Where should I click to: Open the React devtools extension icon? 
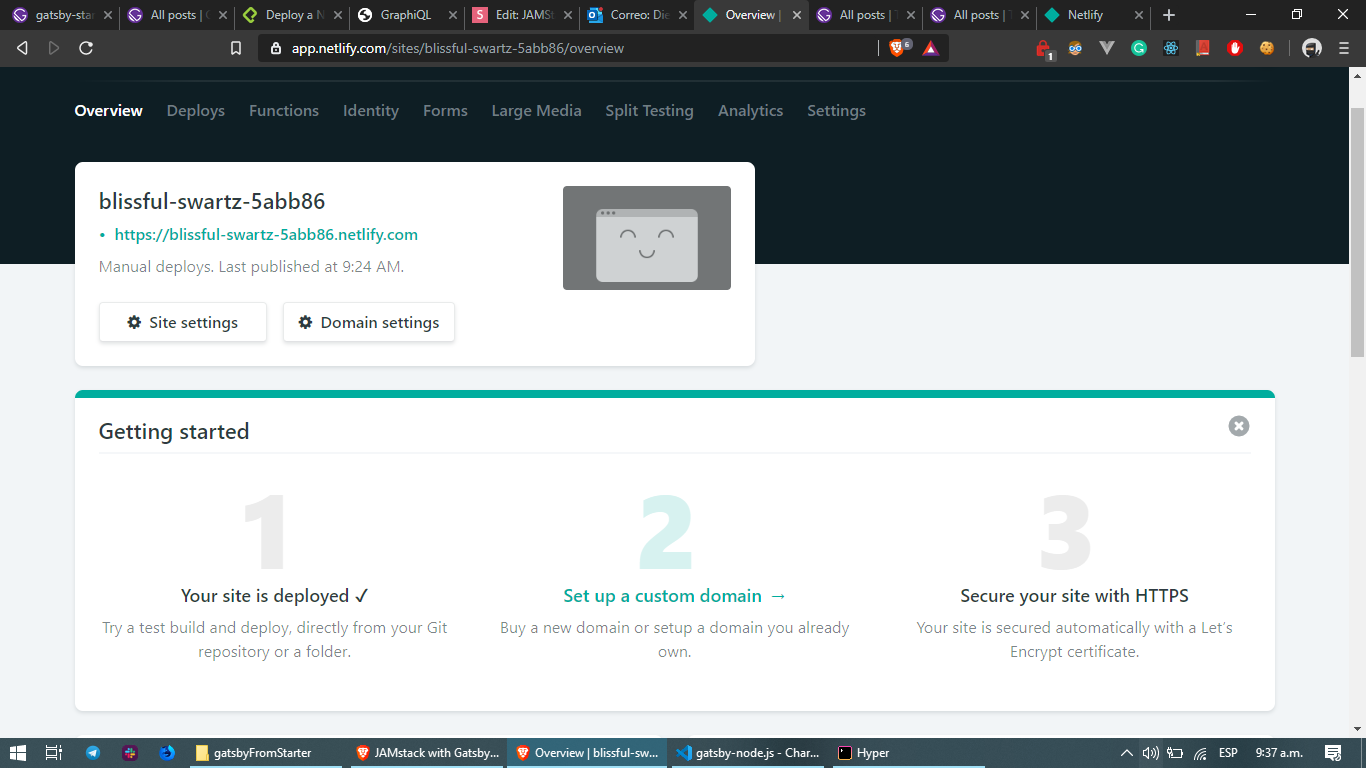[x=1171, y=48]
